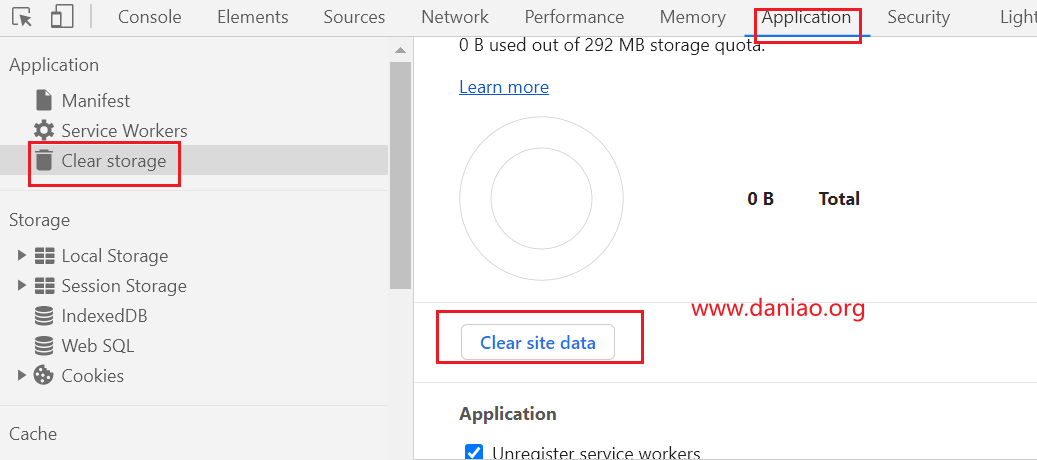Click the Web SQL database icon

click(x=44, y=346)
